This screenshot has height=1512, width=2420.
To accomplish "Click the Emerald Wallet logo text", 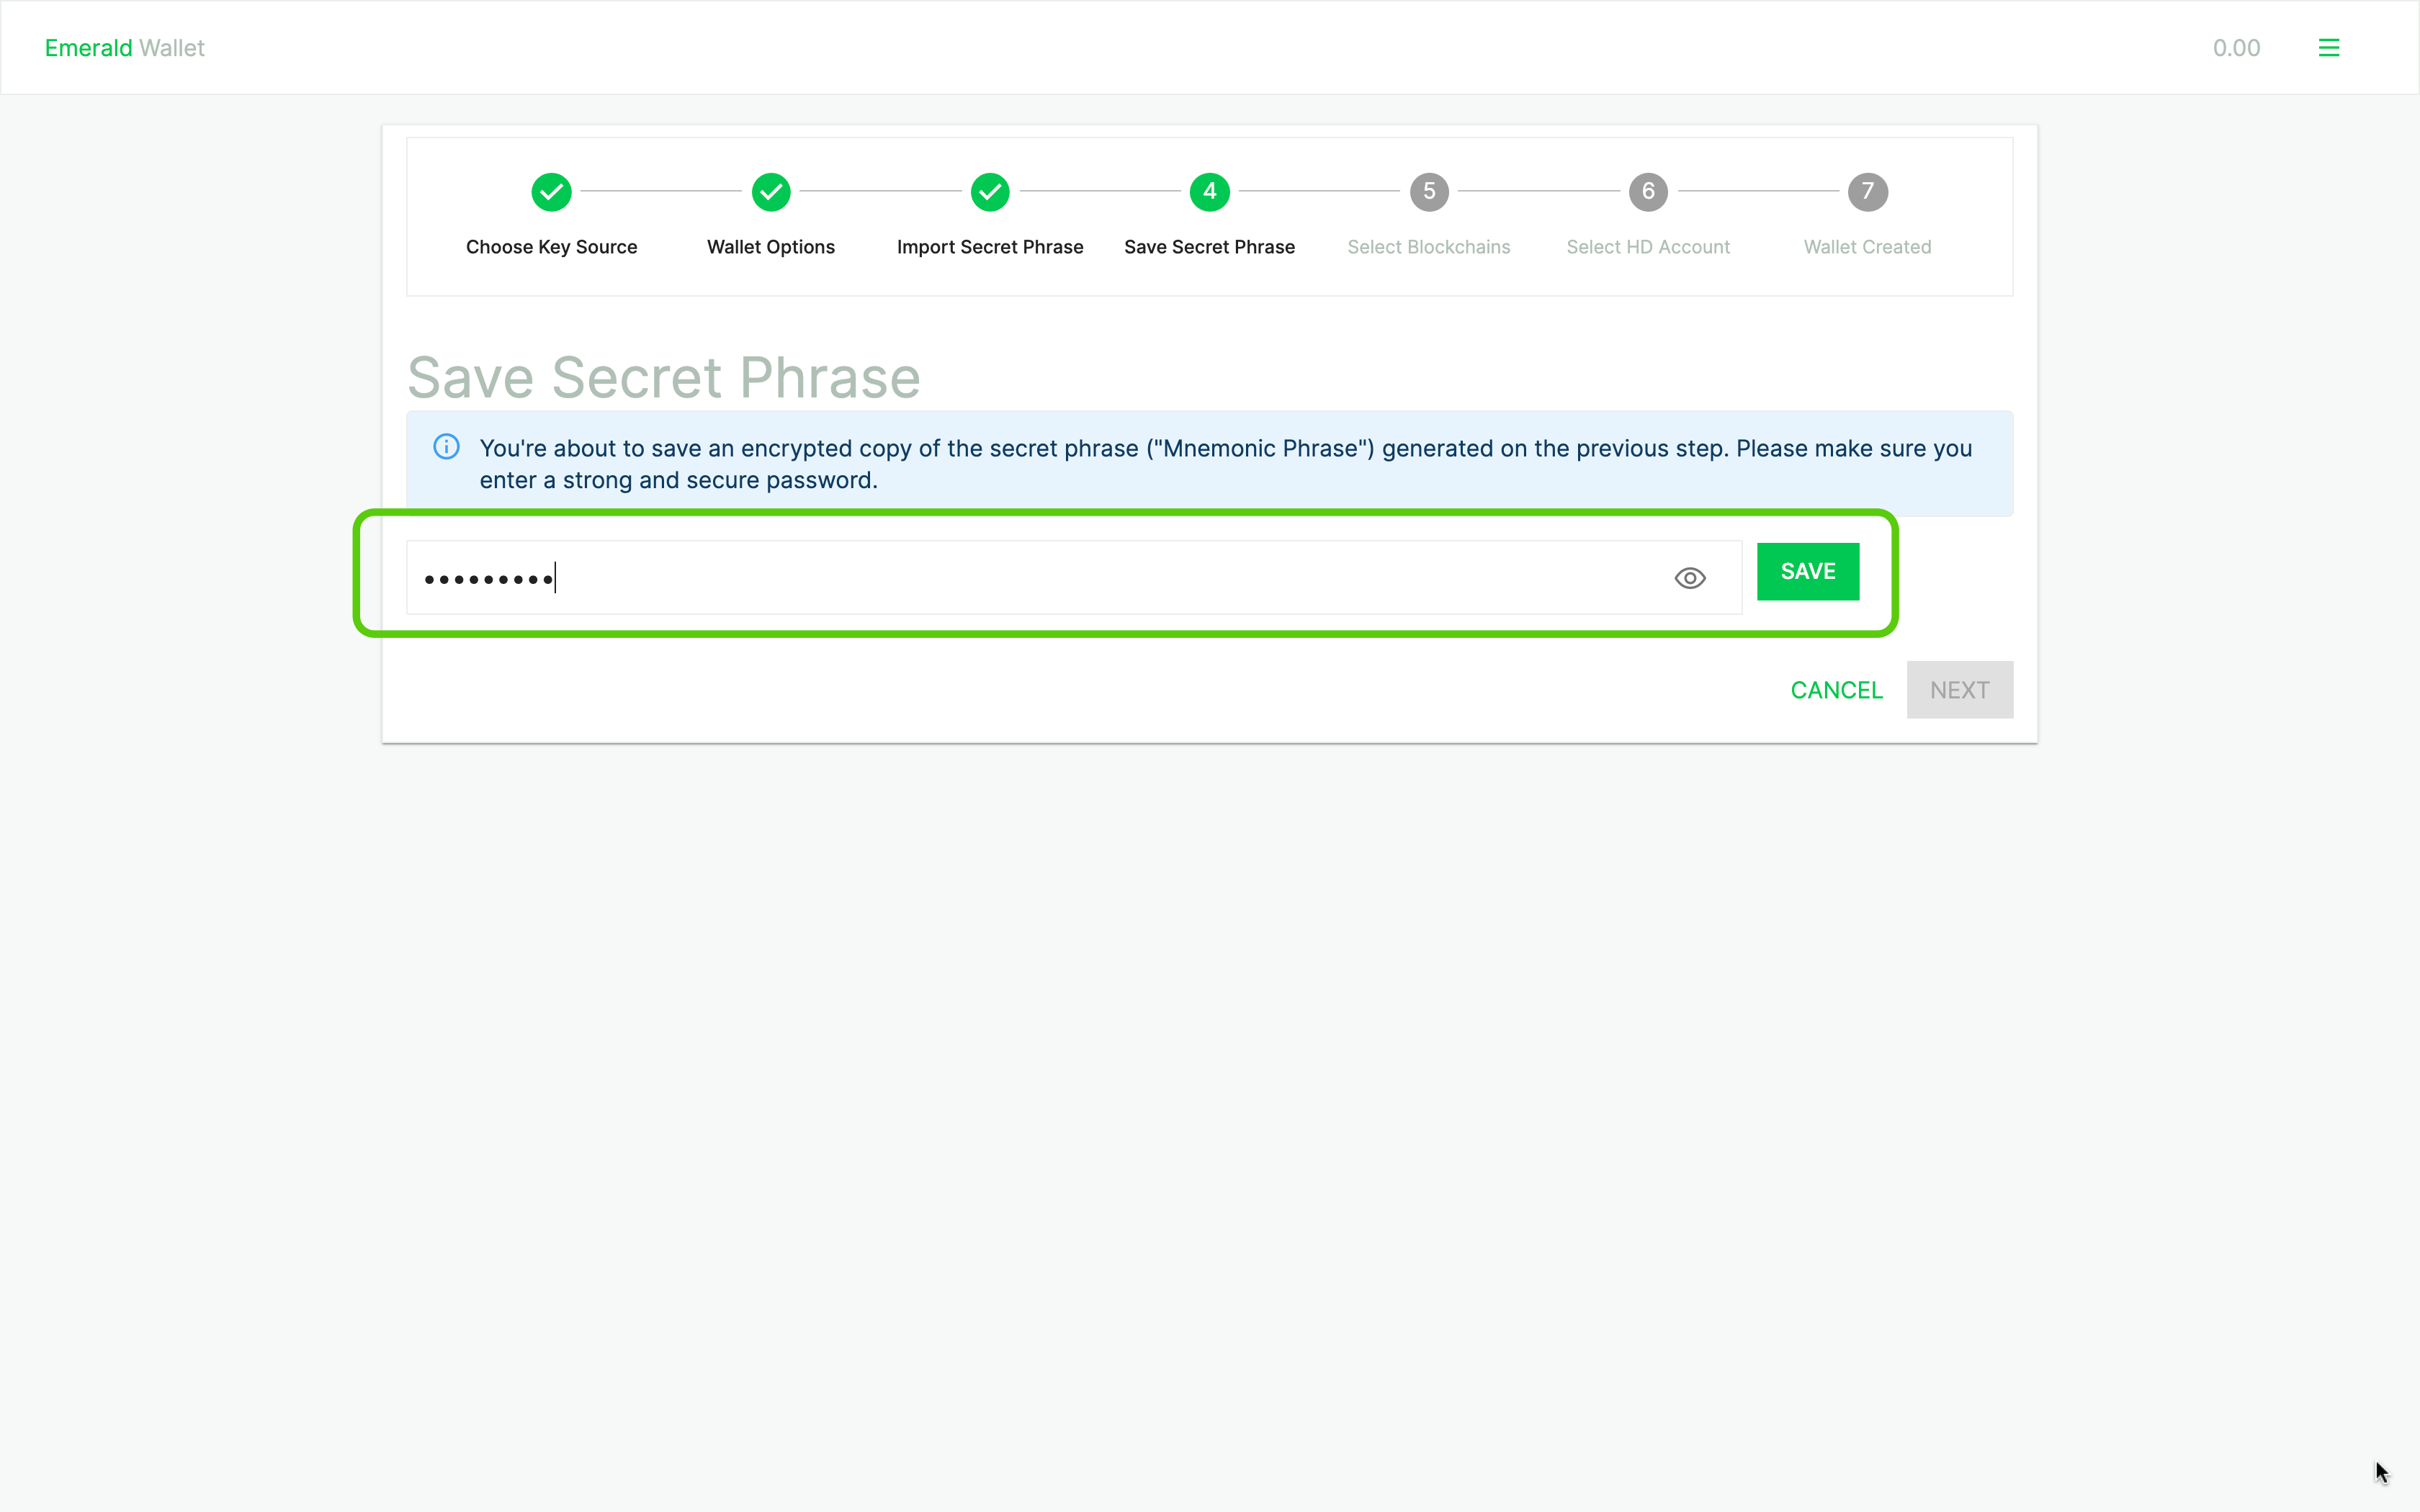I will click(124, 48).
